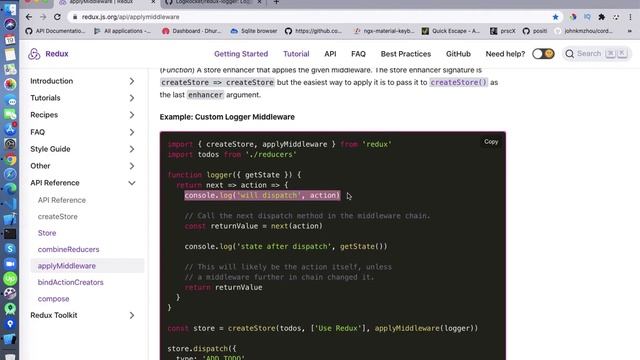Open Safari in the dock
Image resolution: width=640 pixels, height=360 pixels.
10,174
